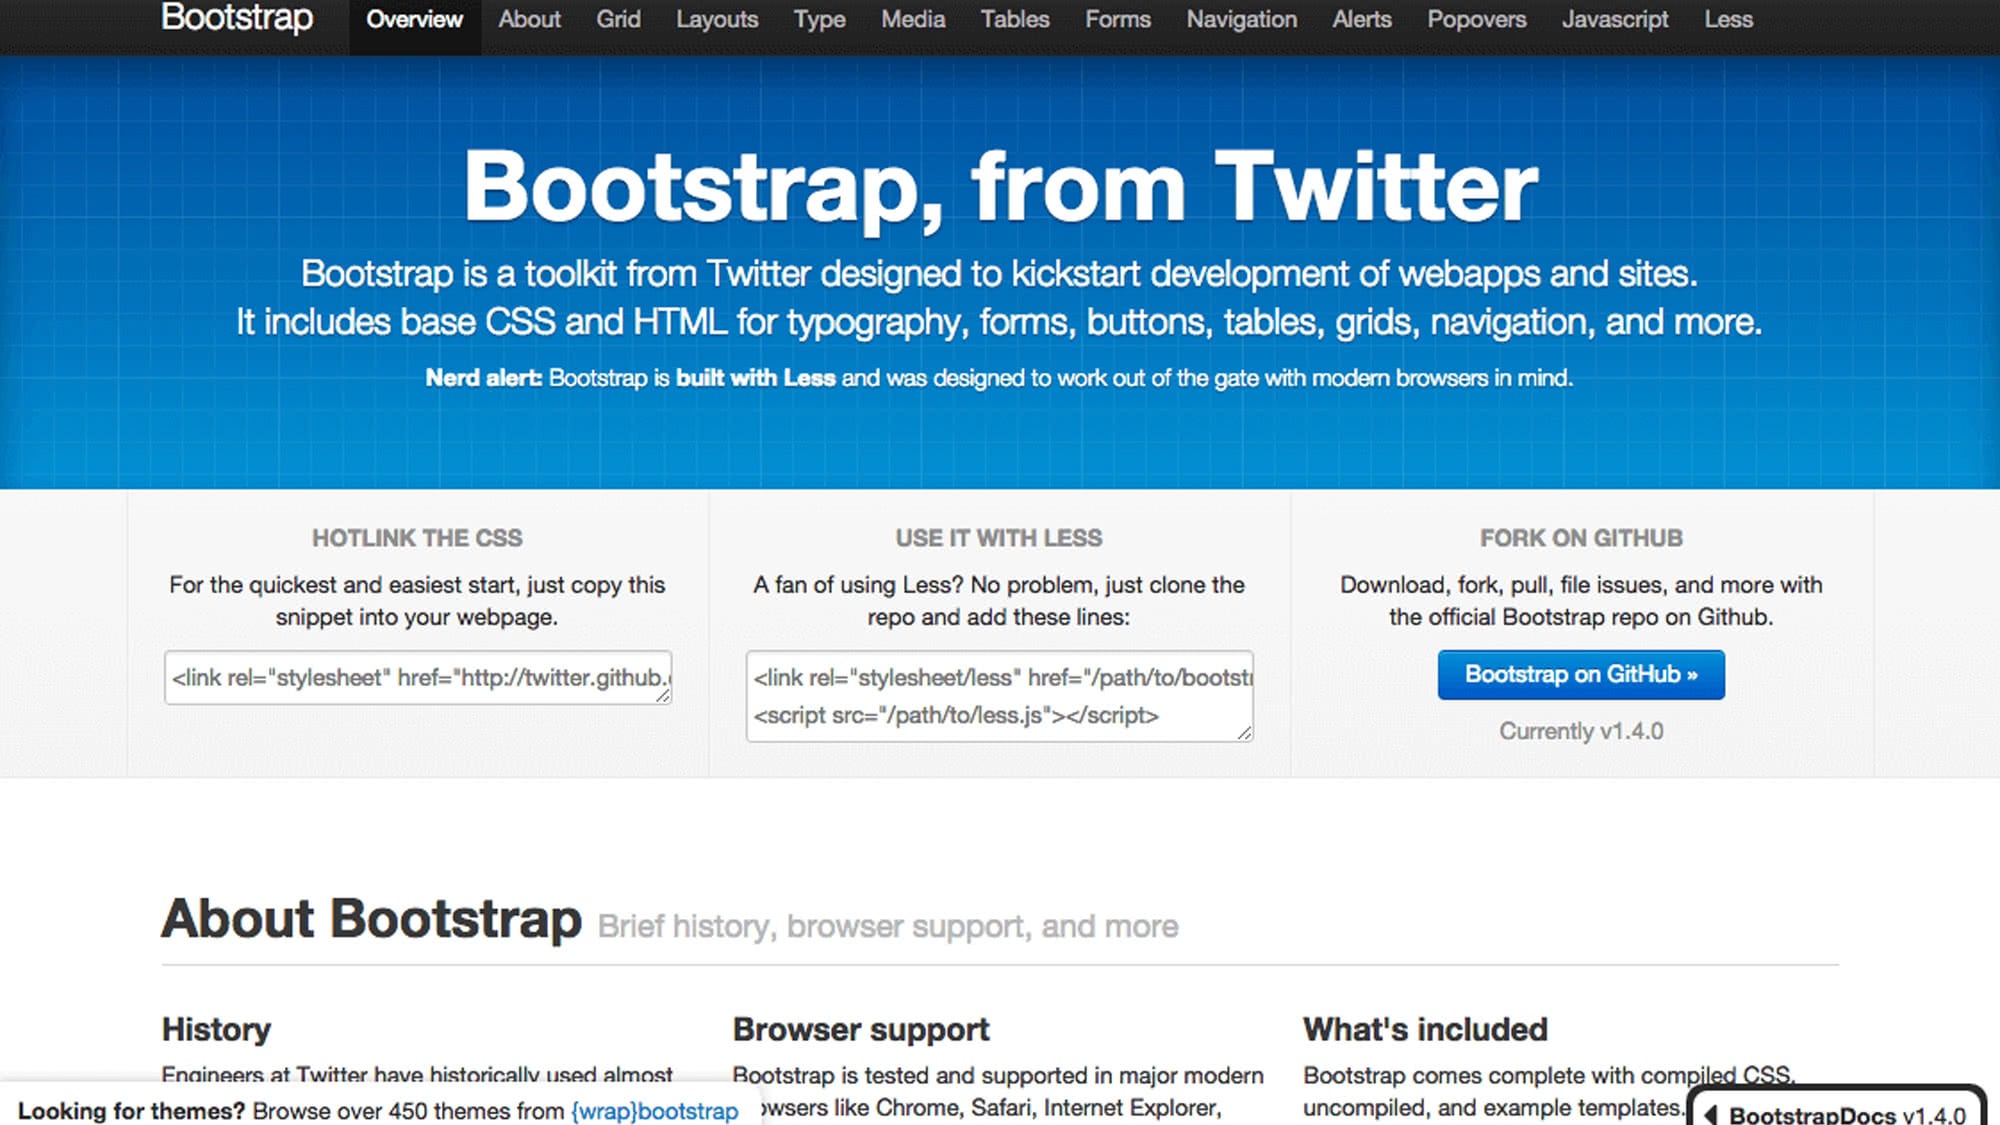Grab the Less textarea resize handle

1244,733
